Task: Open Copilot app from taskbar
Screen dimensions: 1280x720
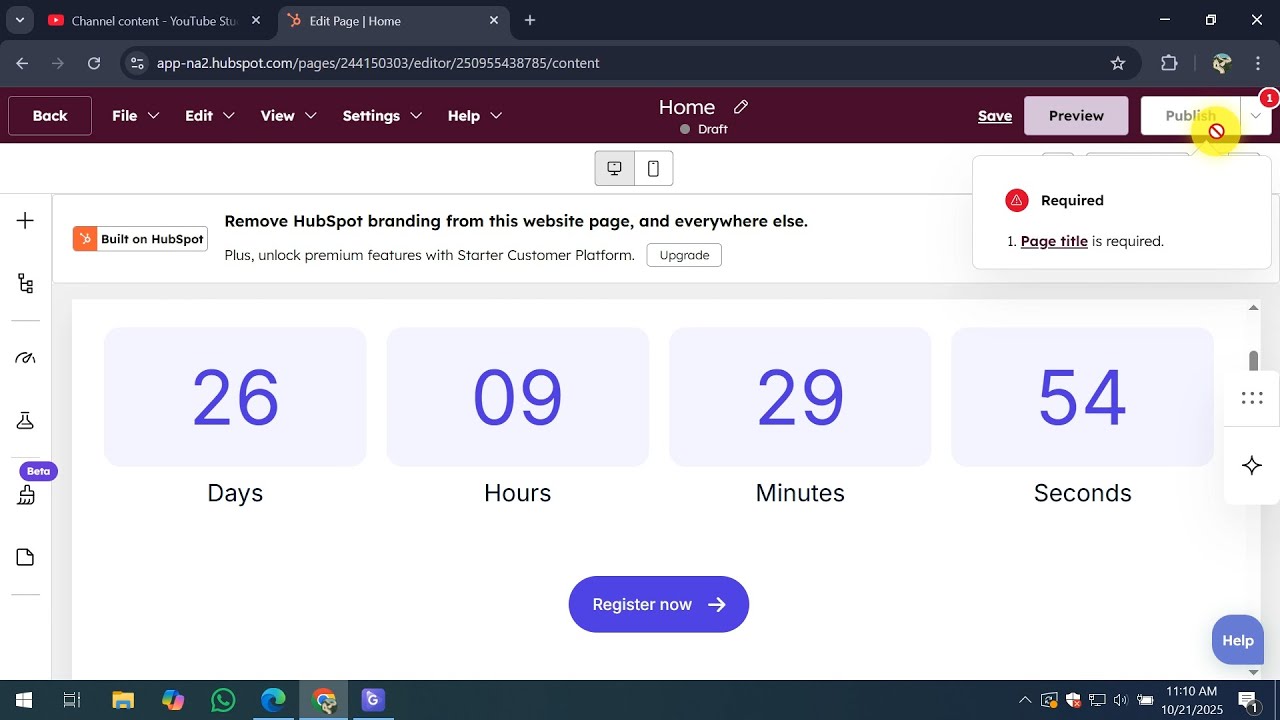Action: pyautogui.click(x=173, y=700)
